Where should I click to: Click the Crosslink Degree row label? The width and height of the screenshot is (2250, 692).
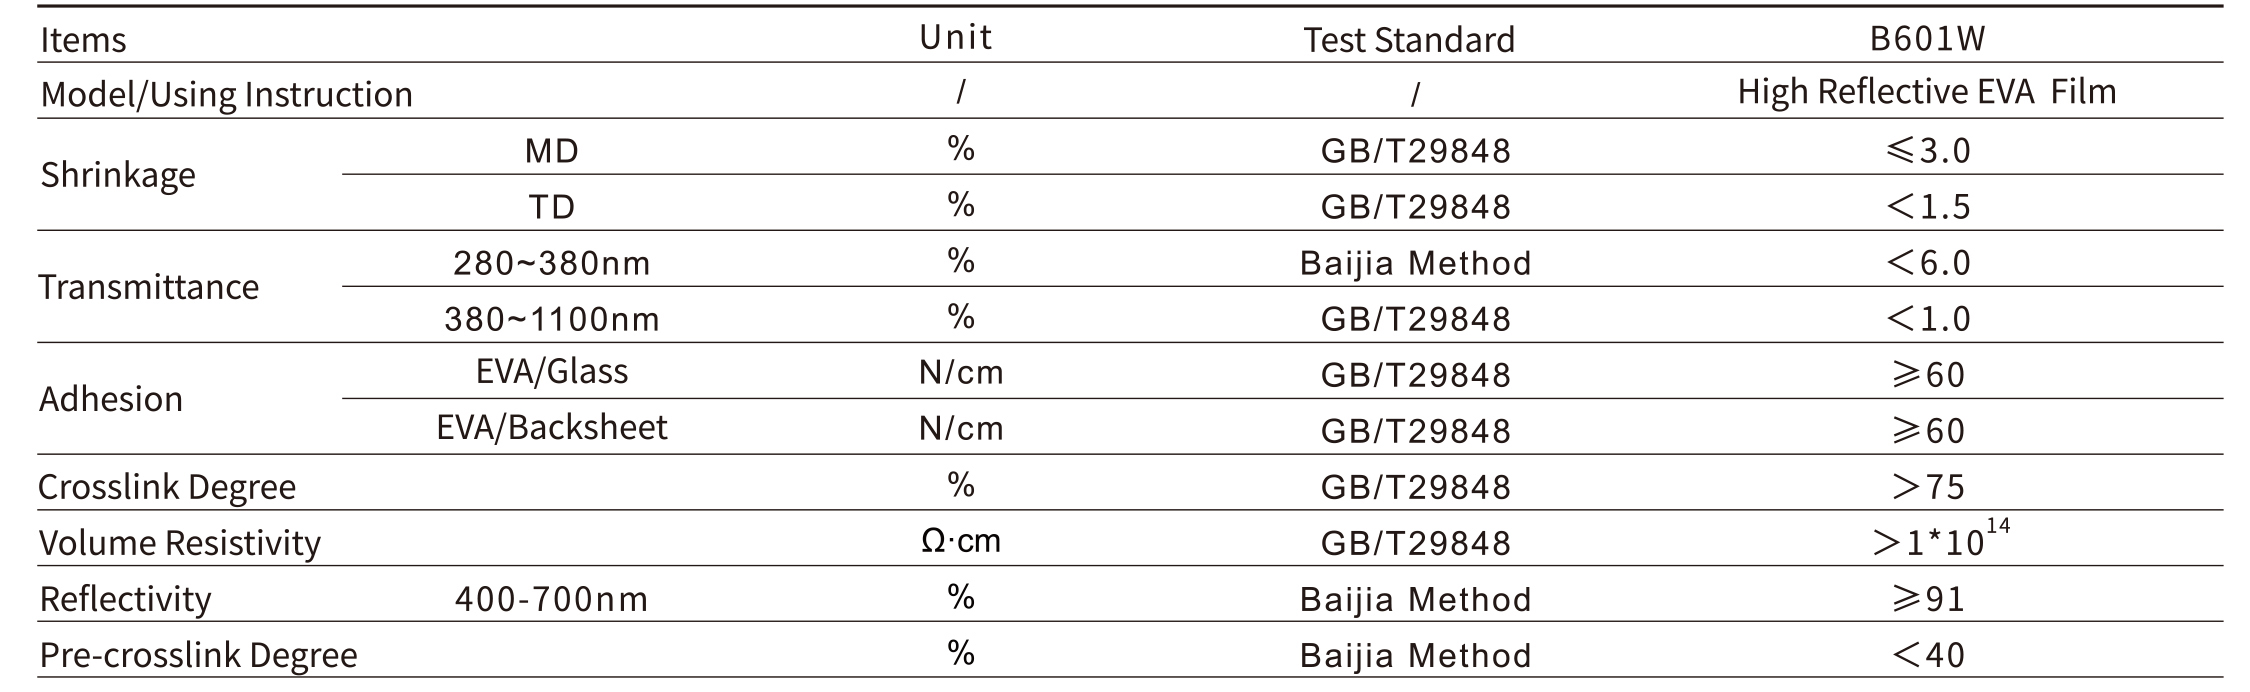point(167,487)
